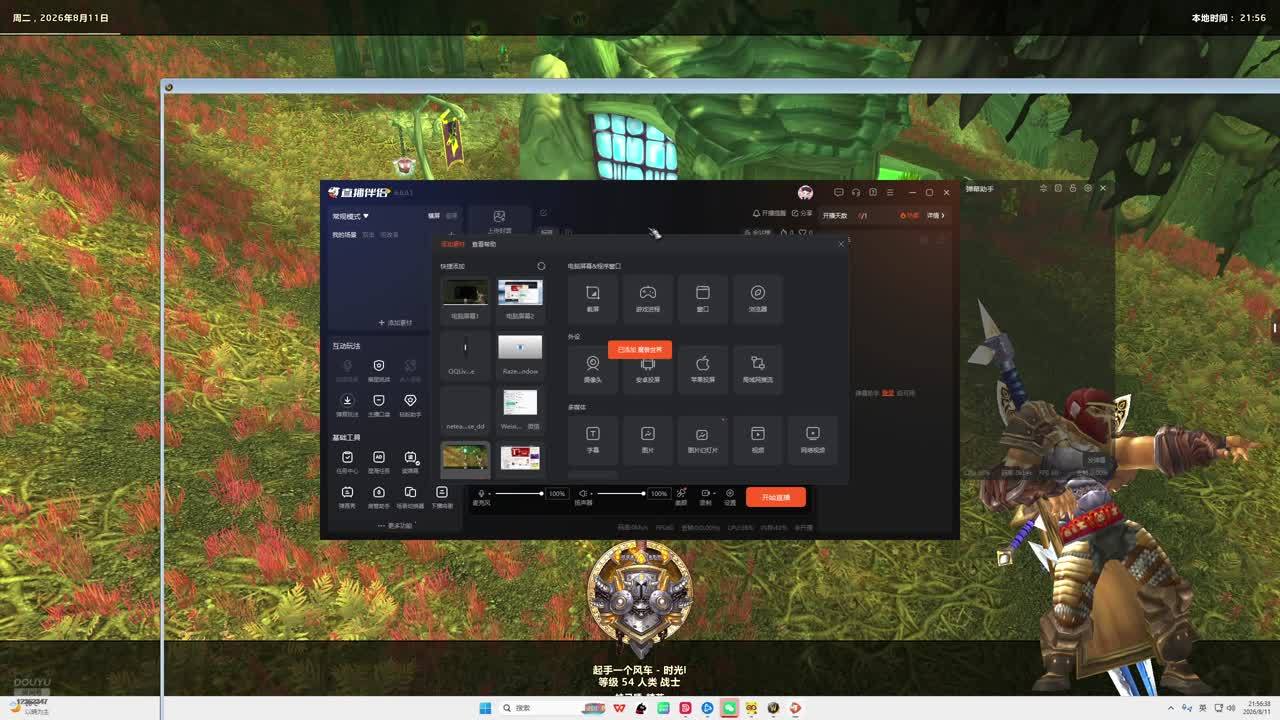
Task: Open the 查看帮助 help tab
Action: (x=484, y=244)
